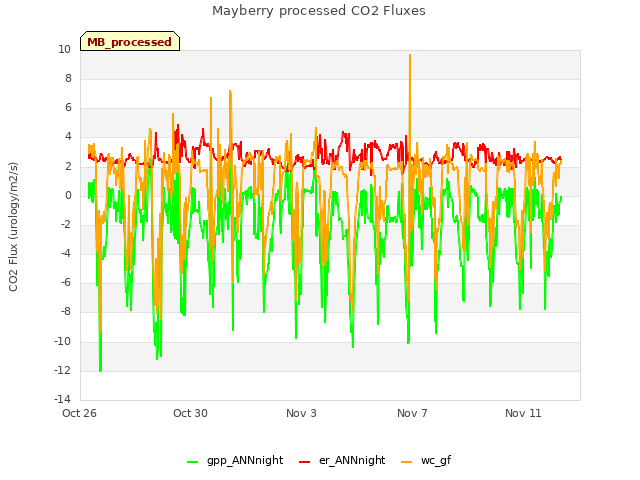Image resolution: width=640 pixels, height=480 pixels.
Task: Click the Nov 3 x-axis label
Action: [301, 413]
